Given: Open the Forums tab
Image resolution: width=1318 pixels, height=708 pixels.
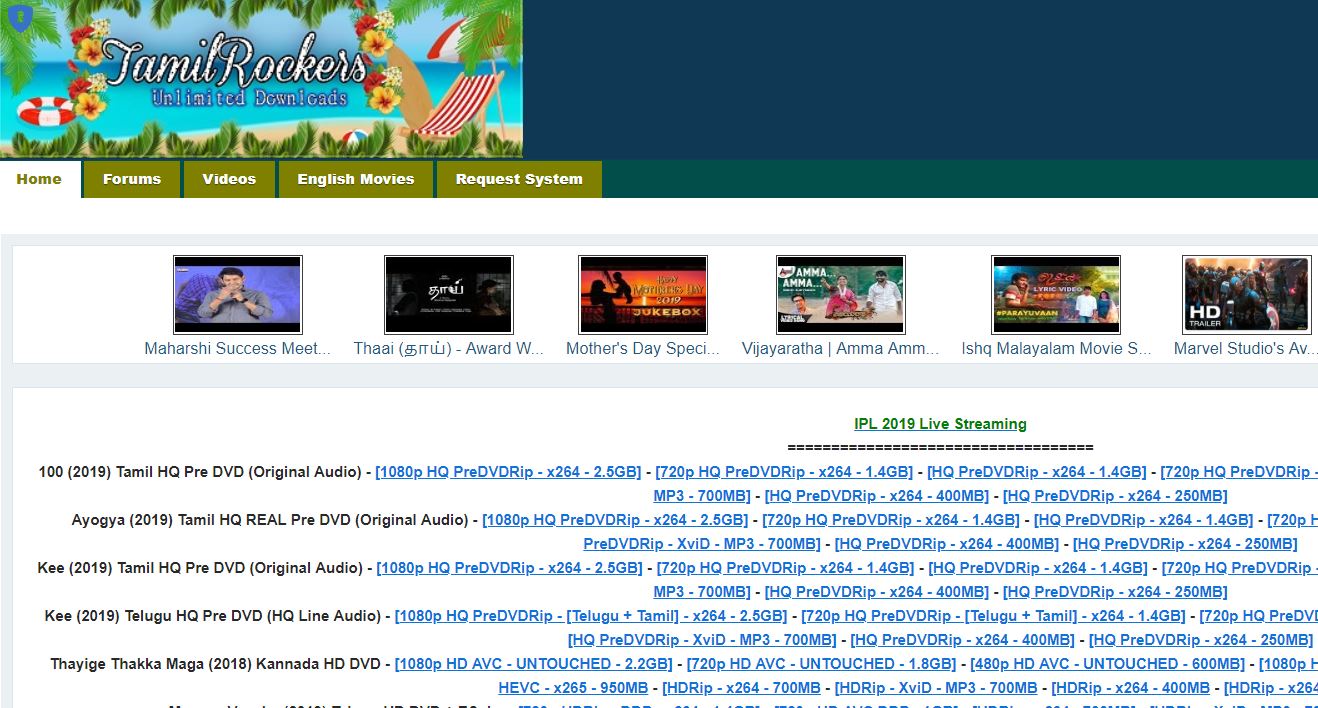Looking at the screenshot, I should [131, 179].
